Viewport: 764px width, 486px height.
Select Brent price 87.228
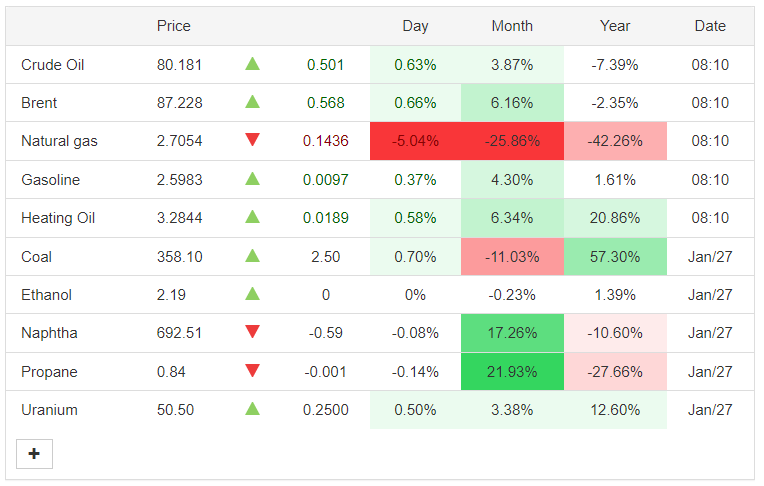click(x=179, y=103)
